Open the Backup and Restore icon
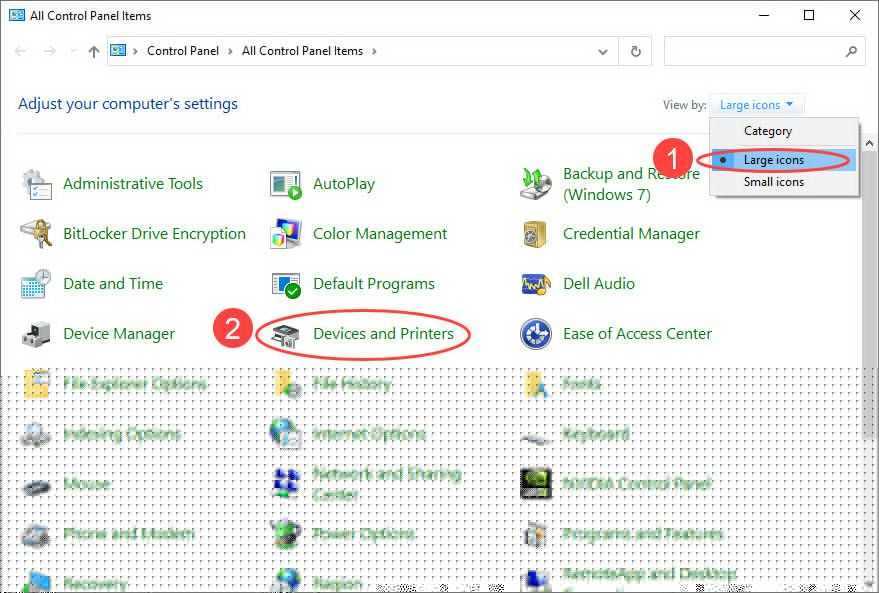 [x=536, y=184]
